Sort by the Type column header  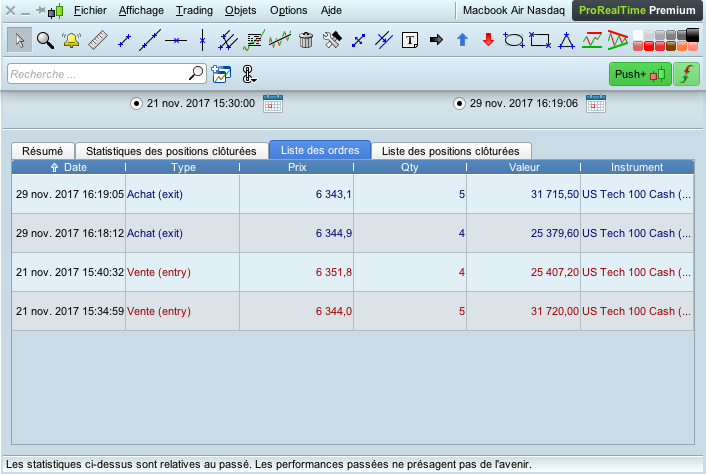click(183, 167)
